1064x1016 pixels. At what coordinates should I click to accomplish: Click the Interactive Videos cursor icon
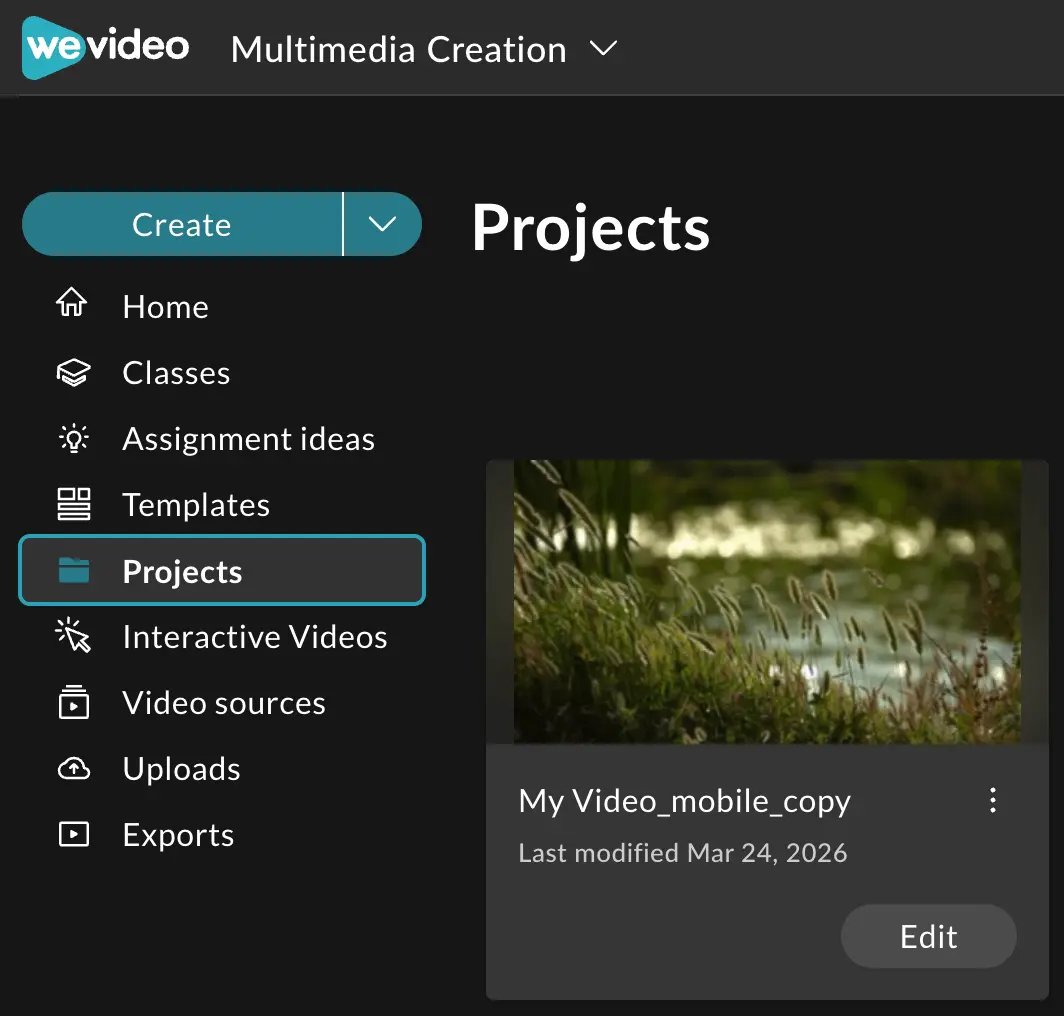(x=73, y=636)
